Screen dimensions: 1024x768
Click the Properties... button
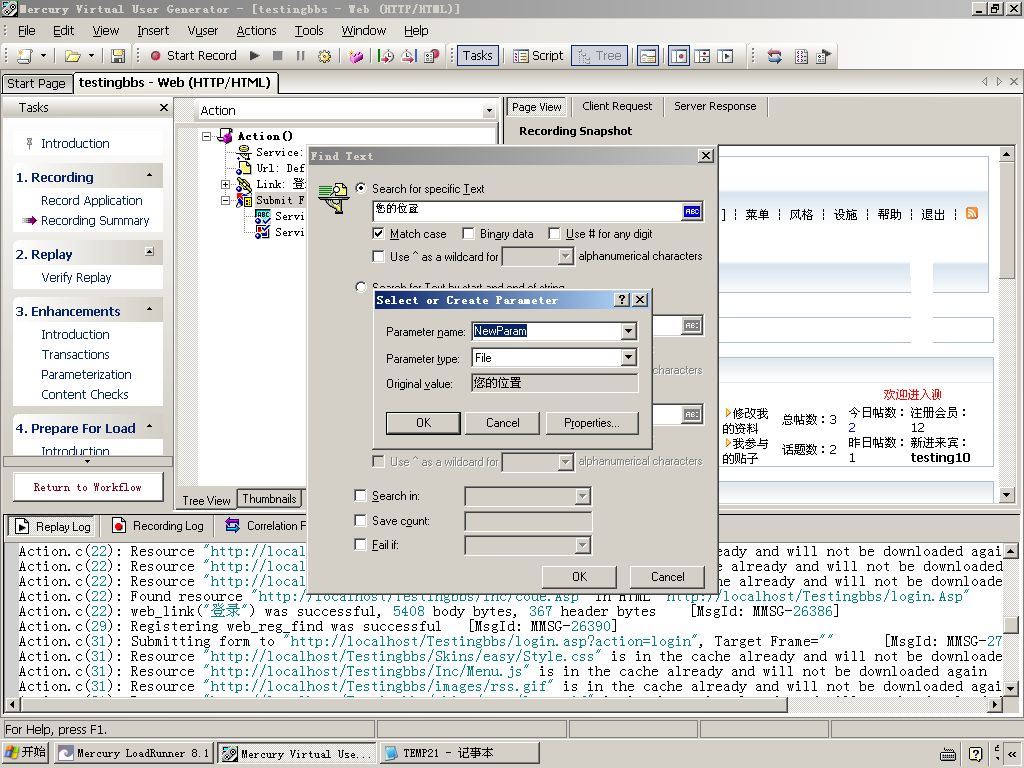[x=592, y=423]
